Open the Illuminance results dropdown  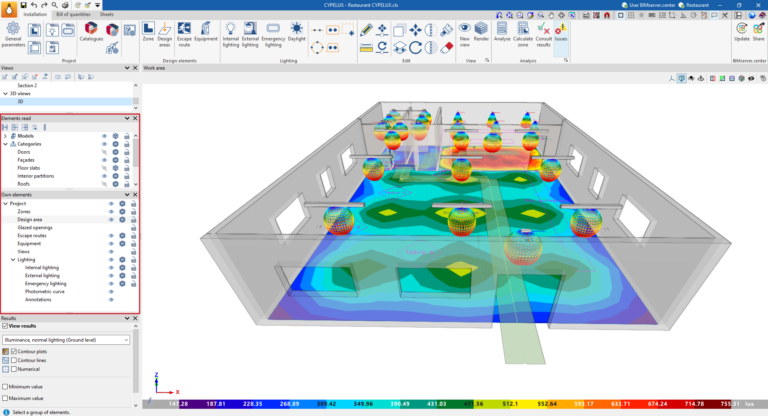click(x=66, y=340)
